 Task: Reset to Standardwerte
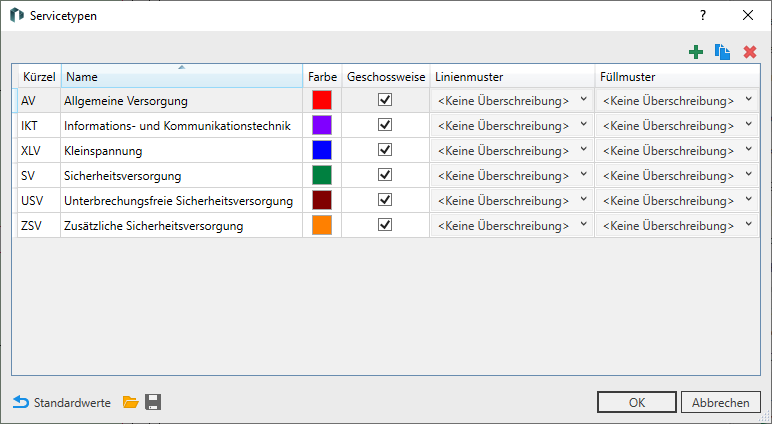[62, 402]
